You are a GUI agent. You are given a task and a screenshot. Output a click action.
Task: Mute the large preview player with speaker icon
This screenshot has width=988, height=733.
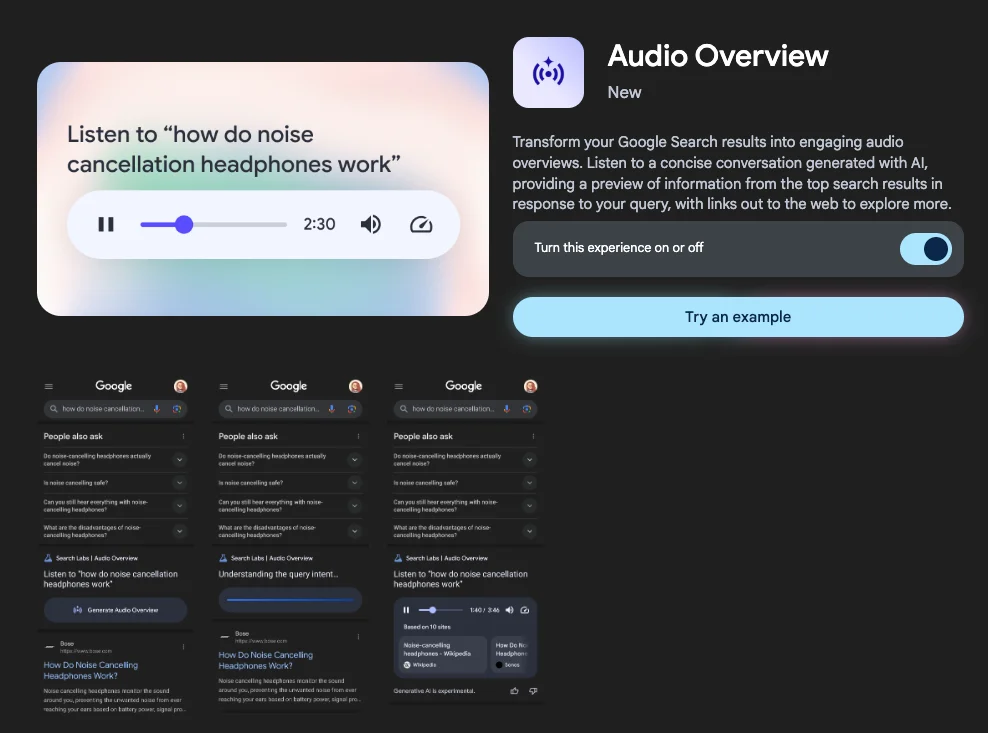coord(370,224)
